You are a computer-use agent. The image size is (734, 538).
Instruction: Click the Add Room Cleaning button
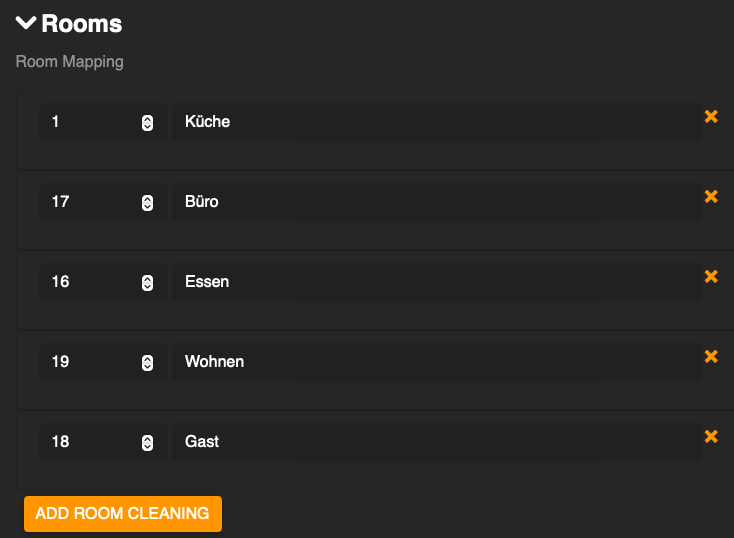click(122, 513)
